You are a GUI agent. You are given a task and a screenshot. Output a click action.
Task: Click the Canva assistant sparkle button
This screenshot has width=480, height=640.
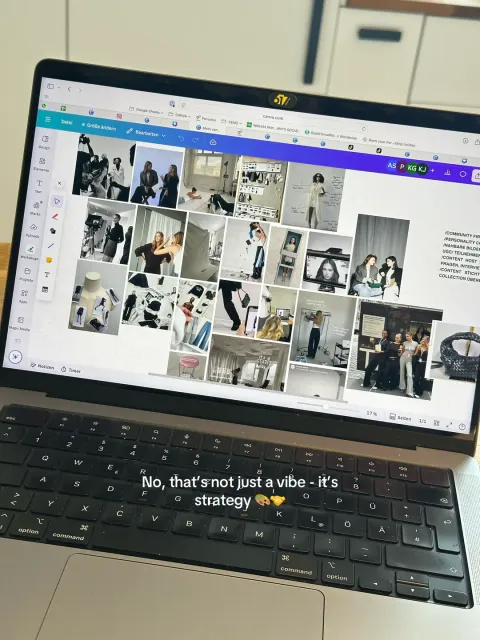tap(15, 357)
